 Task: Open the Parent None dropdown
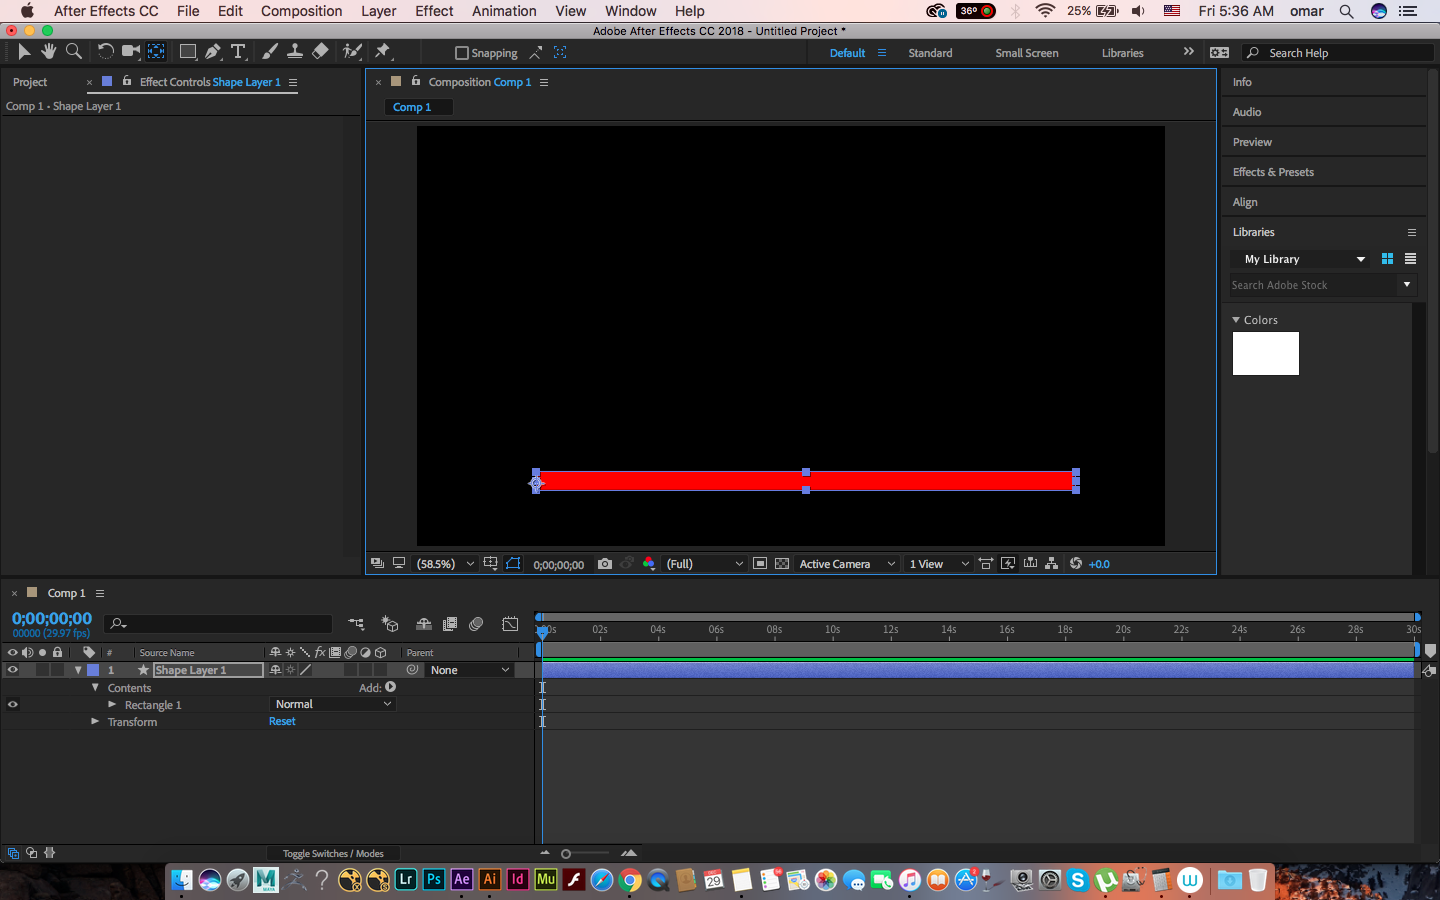click(x=469, y=670)
